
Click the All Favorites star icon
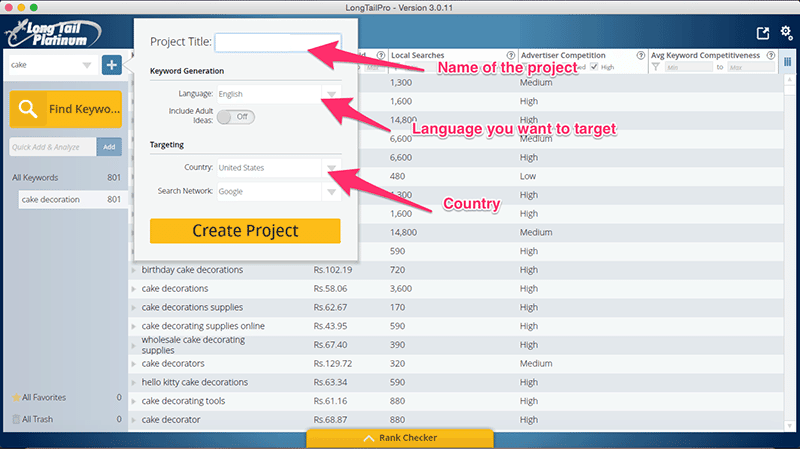point(16,397)
